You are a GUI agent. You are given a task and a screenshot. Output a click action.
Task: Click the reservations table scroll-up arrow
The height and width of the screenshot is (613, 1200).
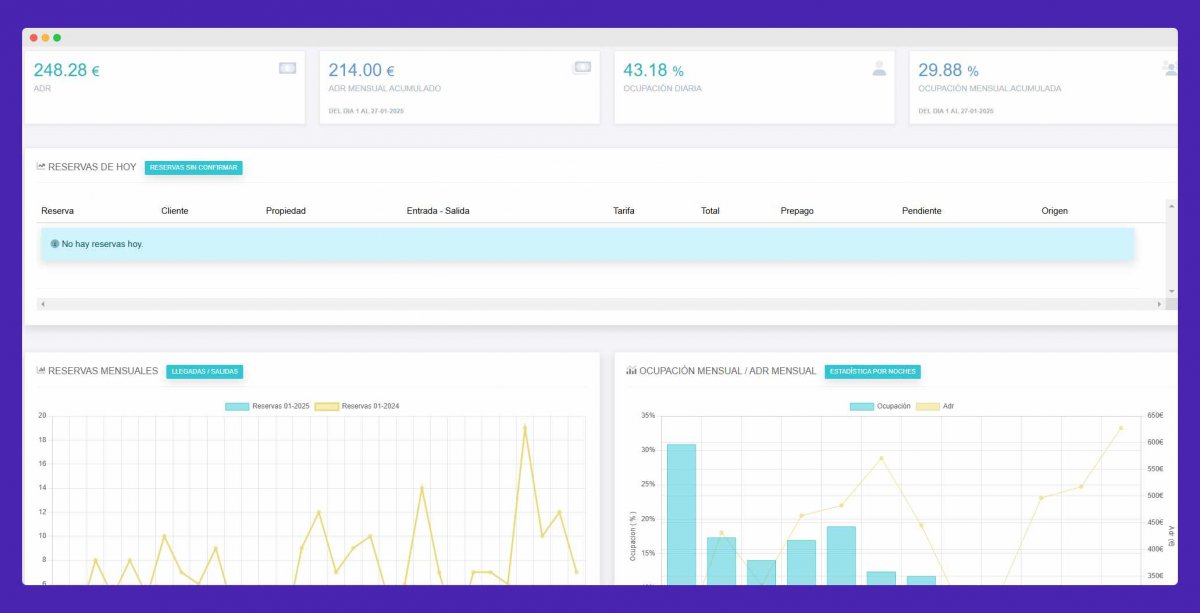click(1171, 205)
